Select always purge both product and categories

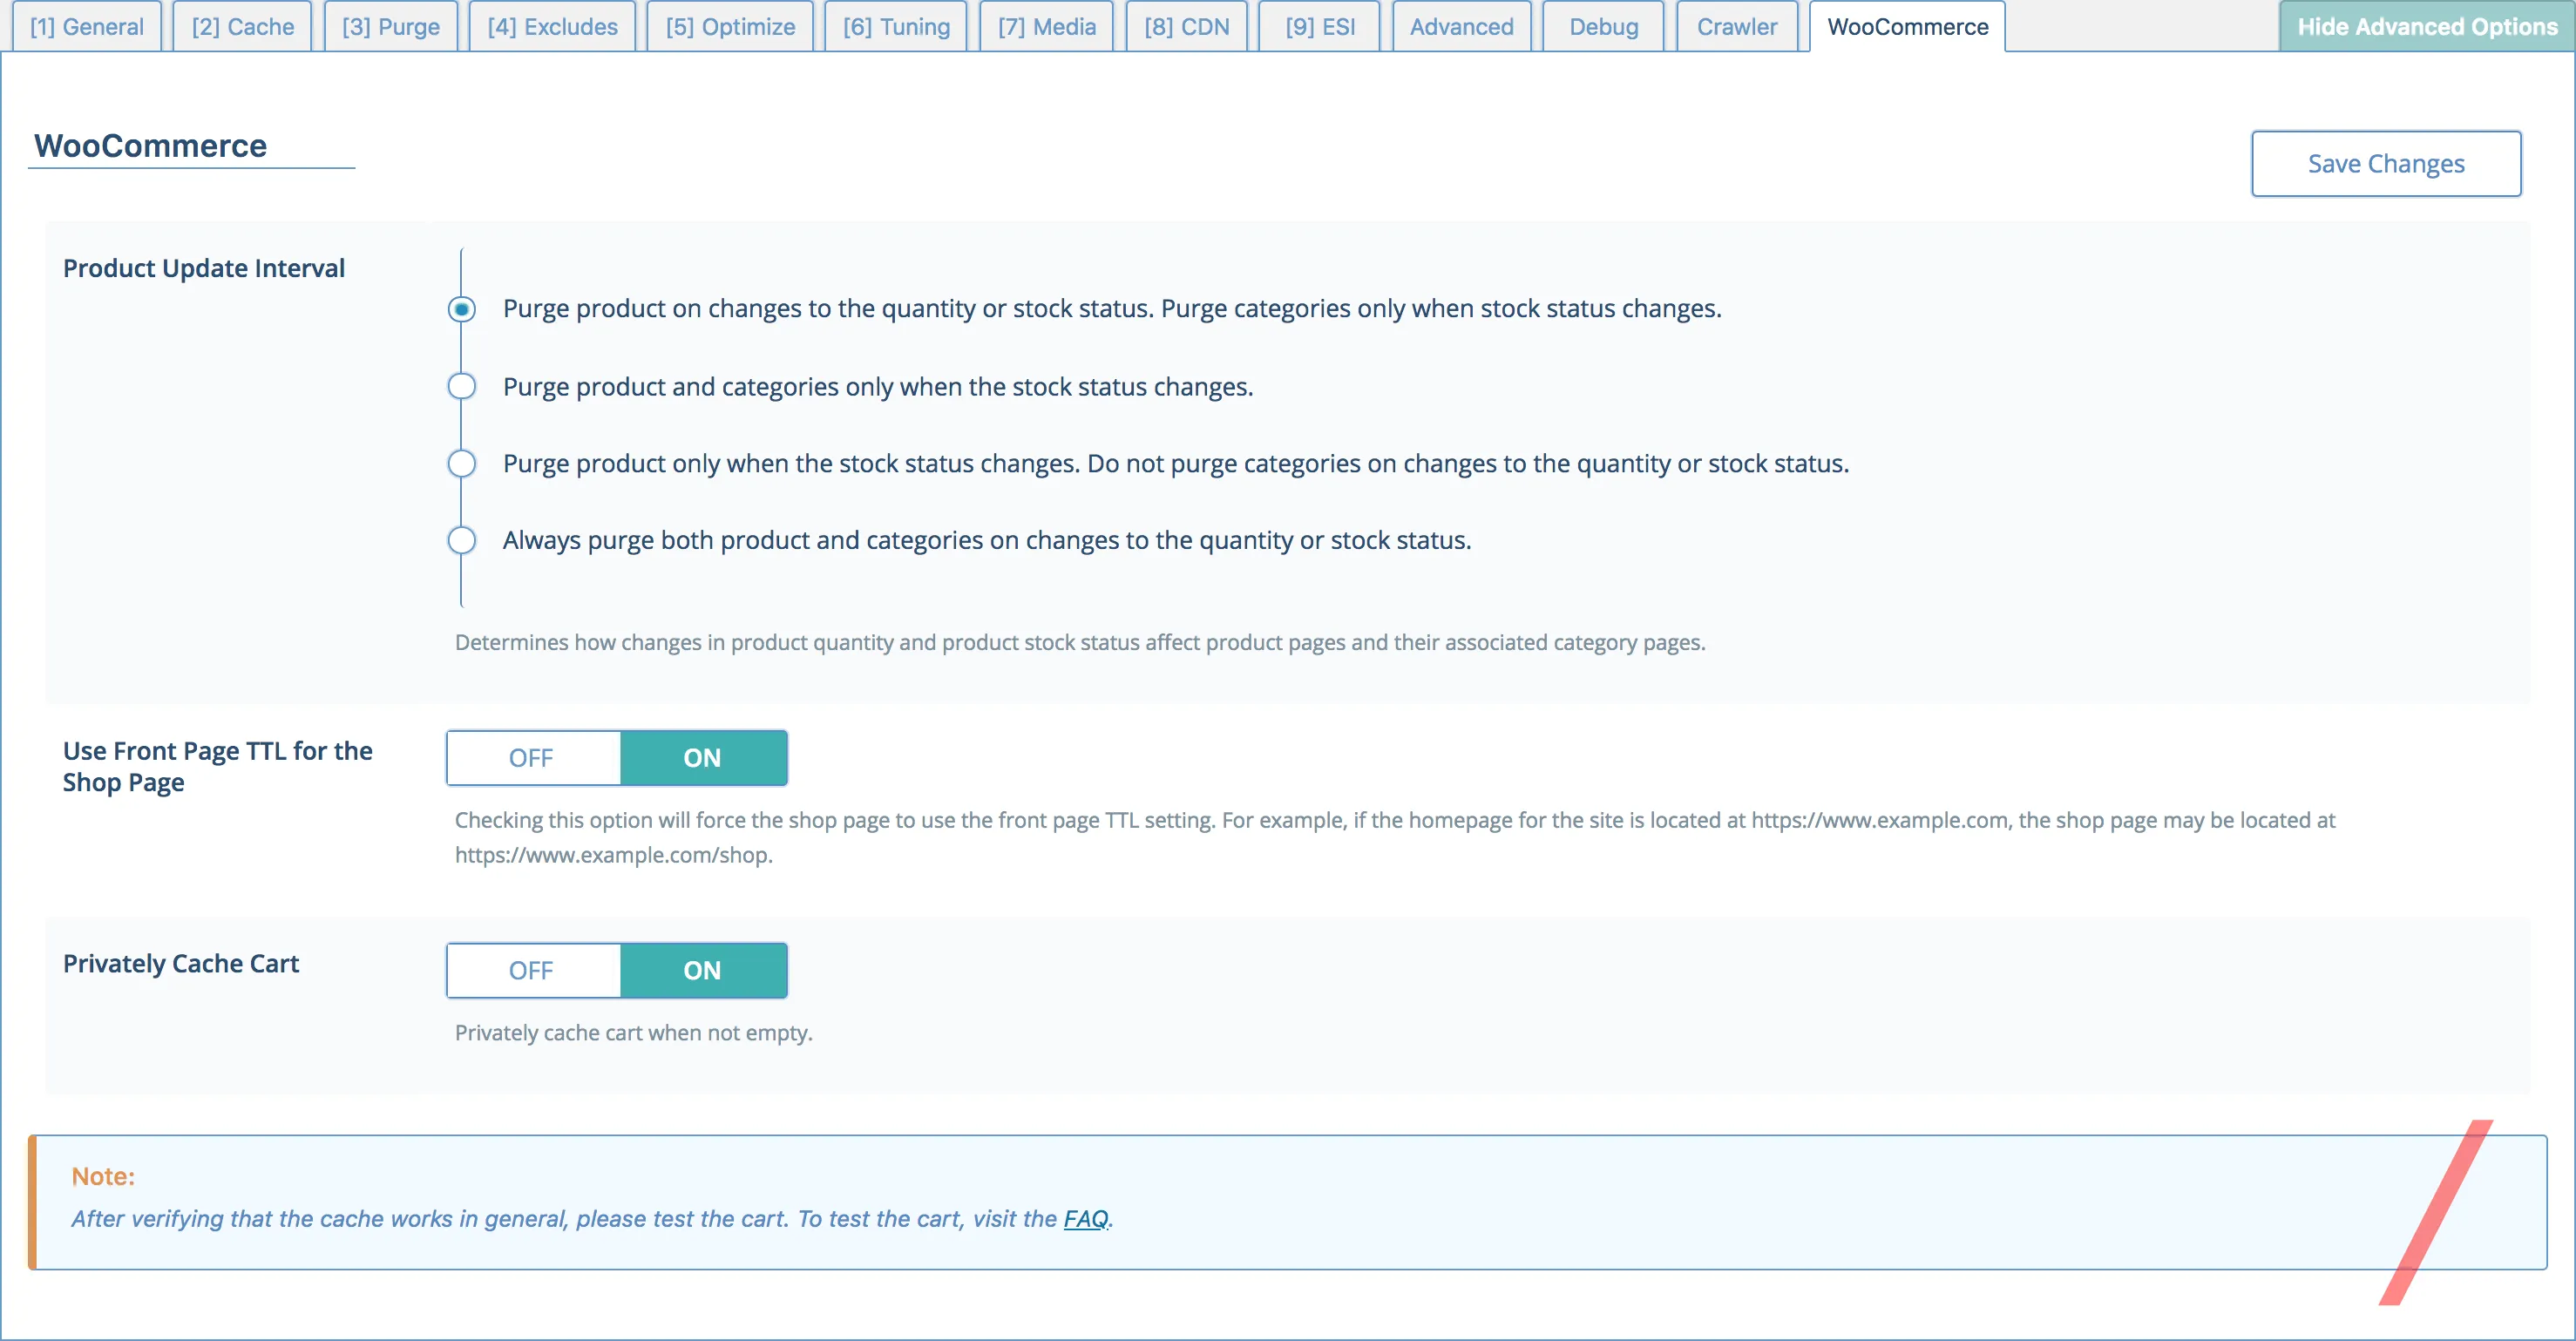click(x=461, y=540)
